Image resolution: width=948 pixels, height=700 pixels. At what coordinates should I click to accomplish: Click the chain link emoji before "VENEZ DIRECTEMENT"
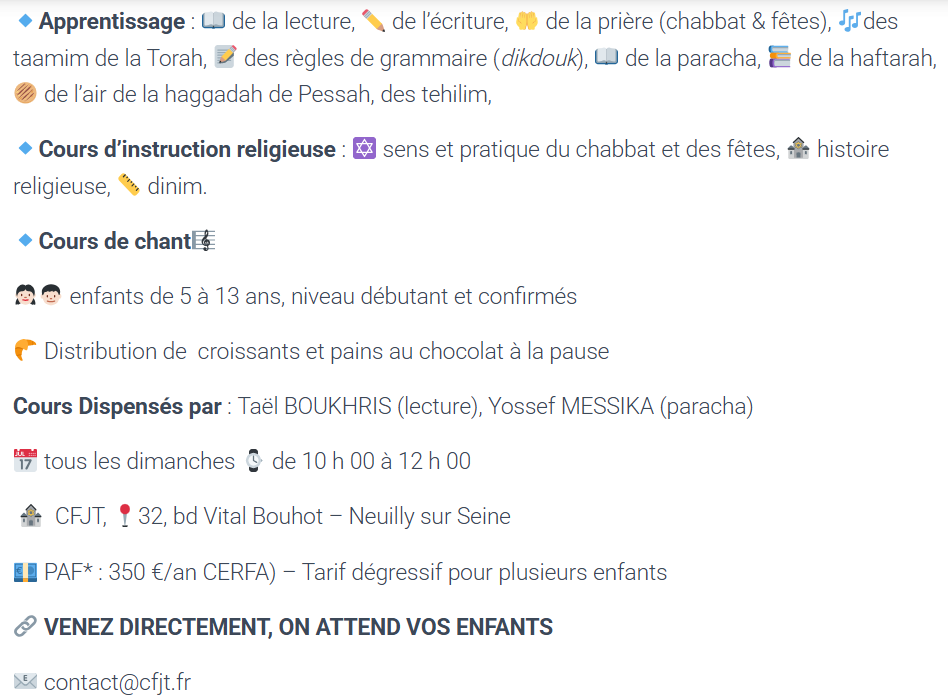(x=25, y=627)
